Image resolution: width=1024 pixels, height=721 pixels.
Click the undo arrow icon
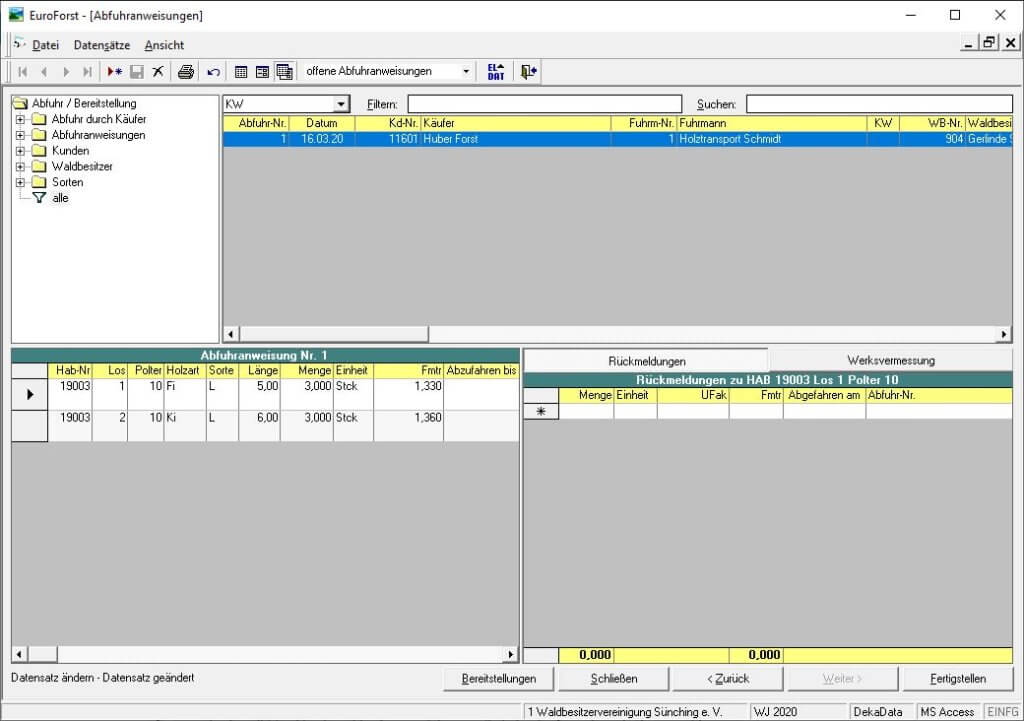click(213, 72)
